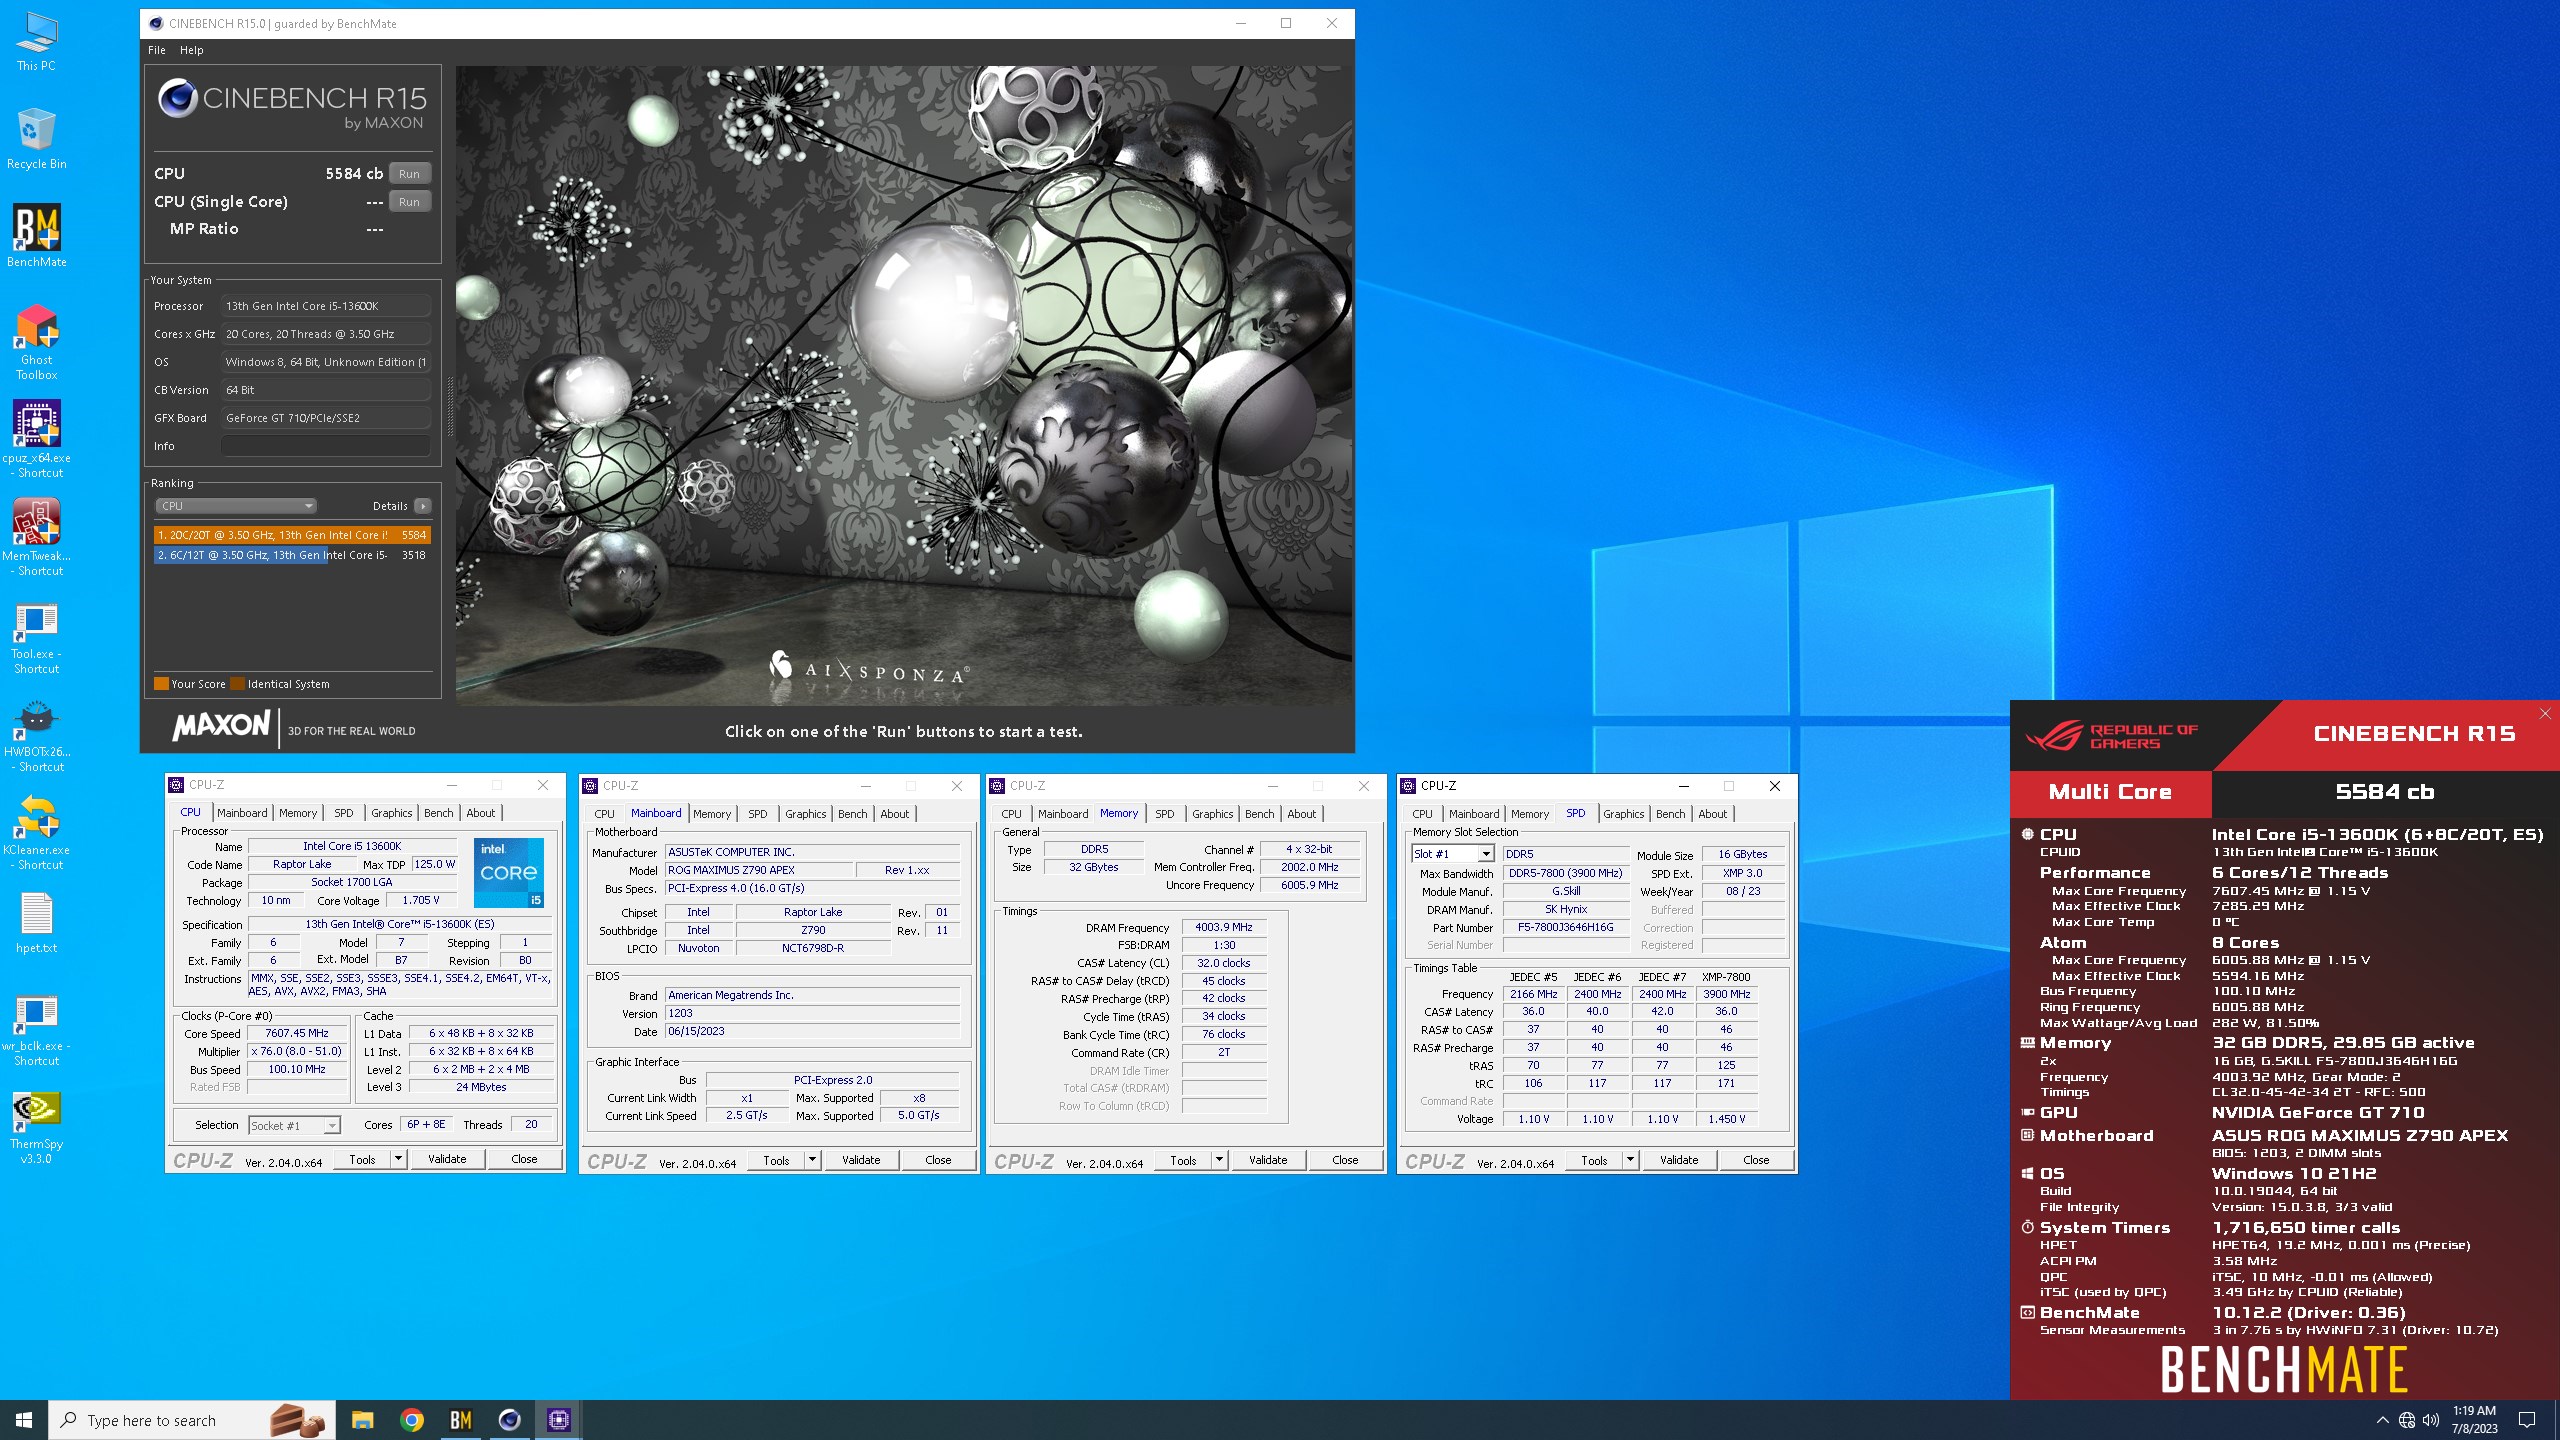Switch to BenchMate on the taskbar

pyautogui.click(x=460, y=1420)
